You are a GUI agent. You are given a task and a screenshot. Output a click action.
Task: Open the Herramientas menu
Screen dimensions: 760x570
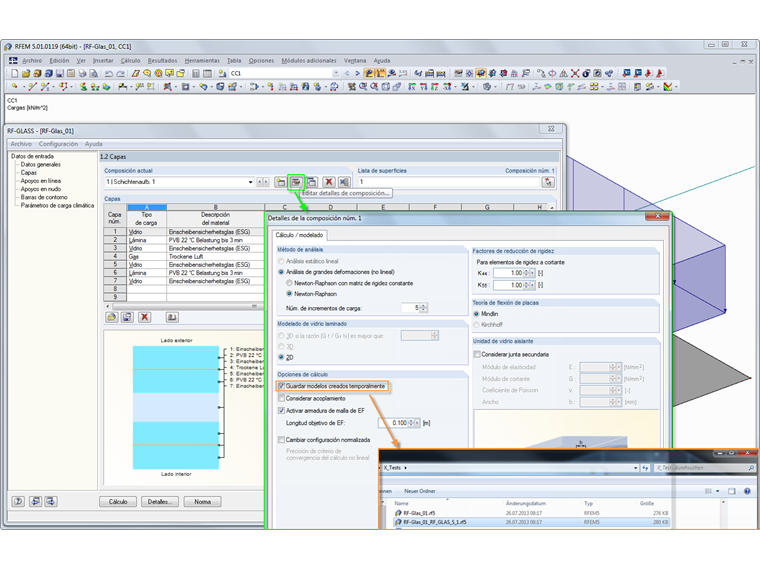tap(202, 61)
